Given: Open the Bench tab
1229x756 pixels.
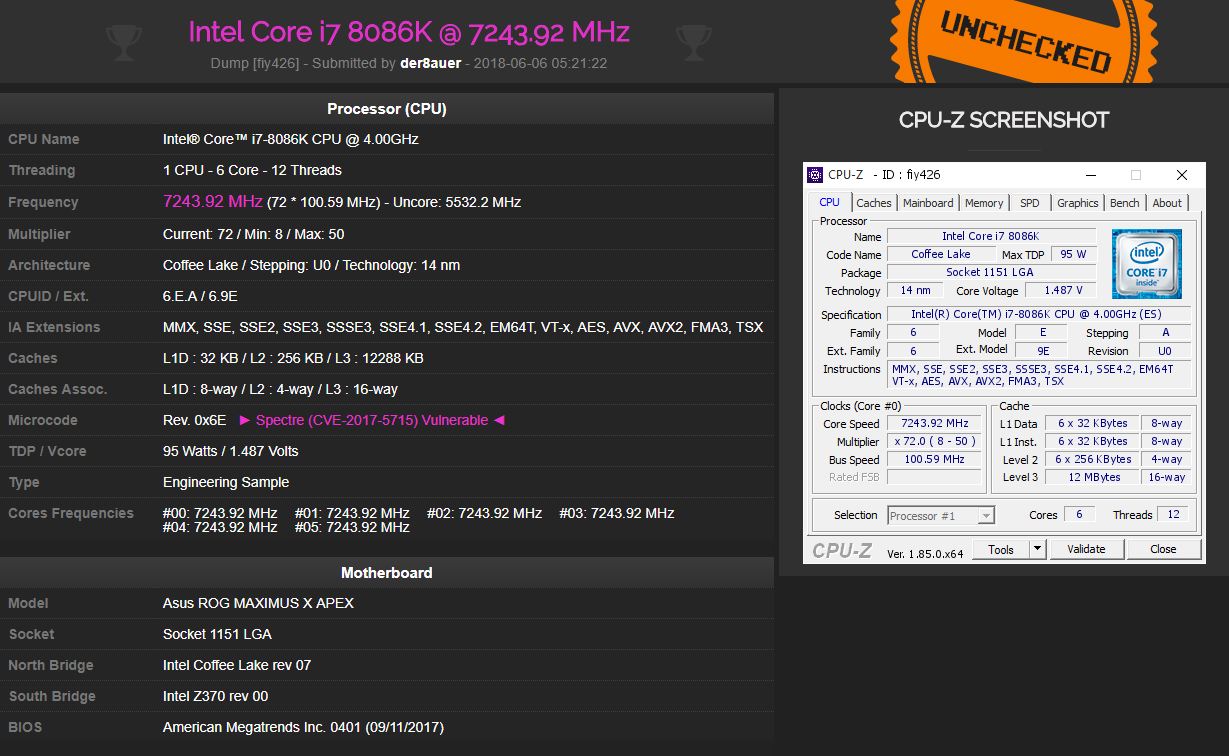Looking at the screenshot, I should click(x=1125, y=203).
